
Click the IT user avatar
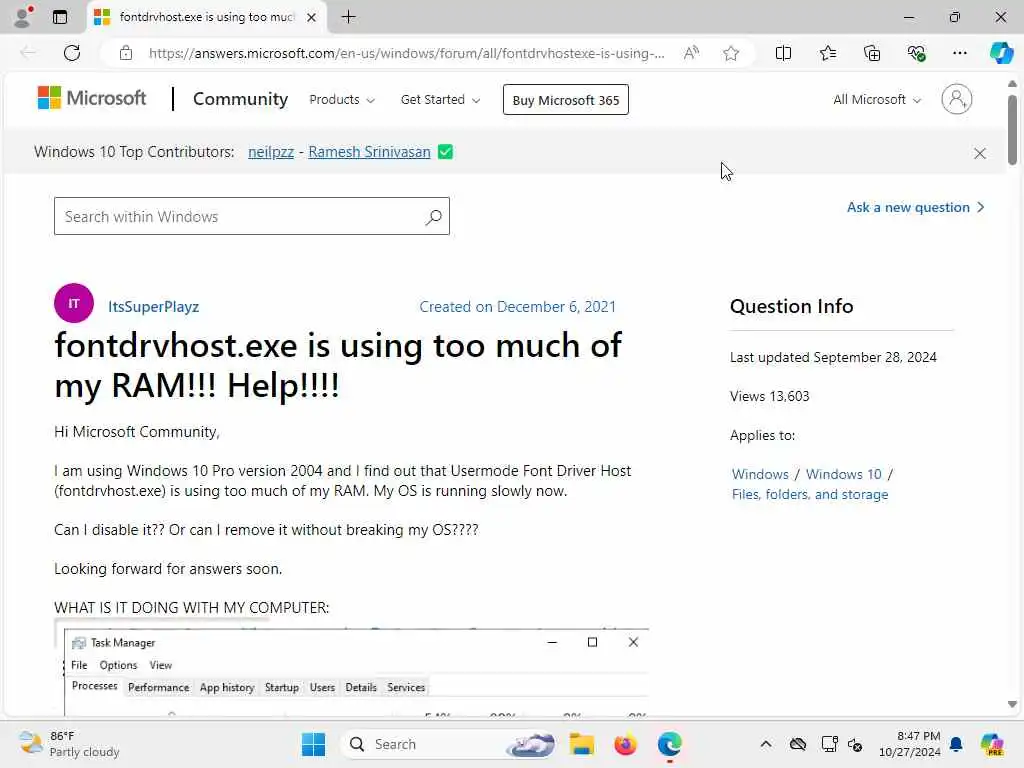click(x=74, y=303)
